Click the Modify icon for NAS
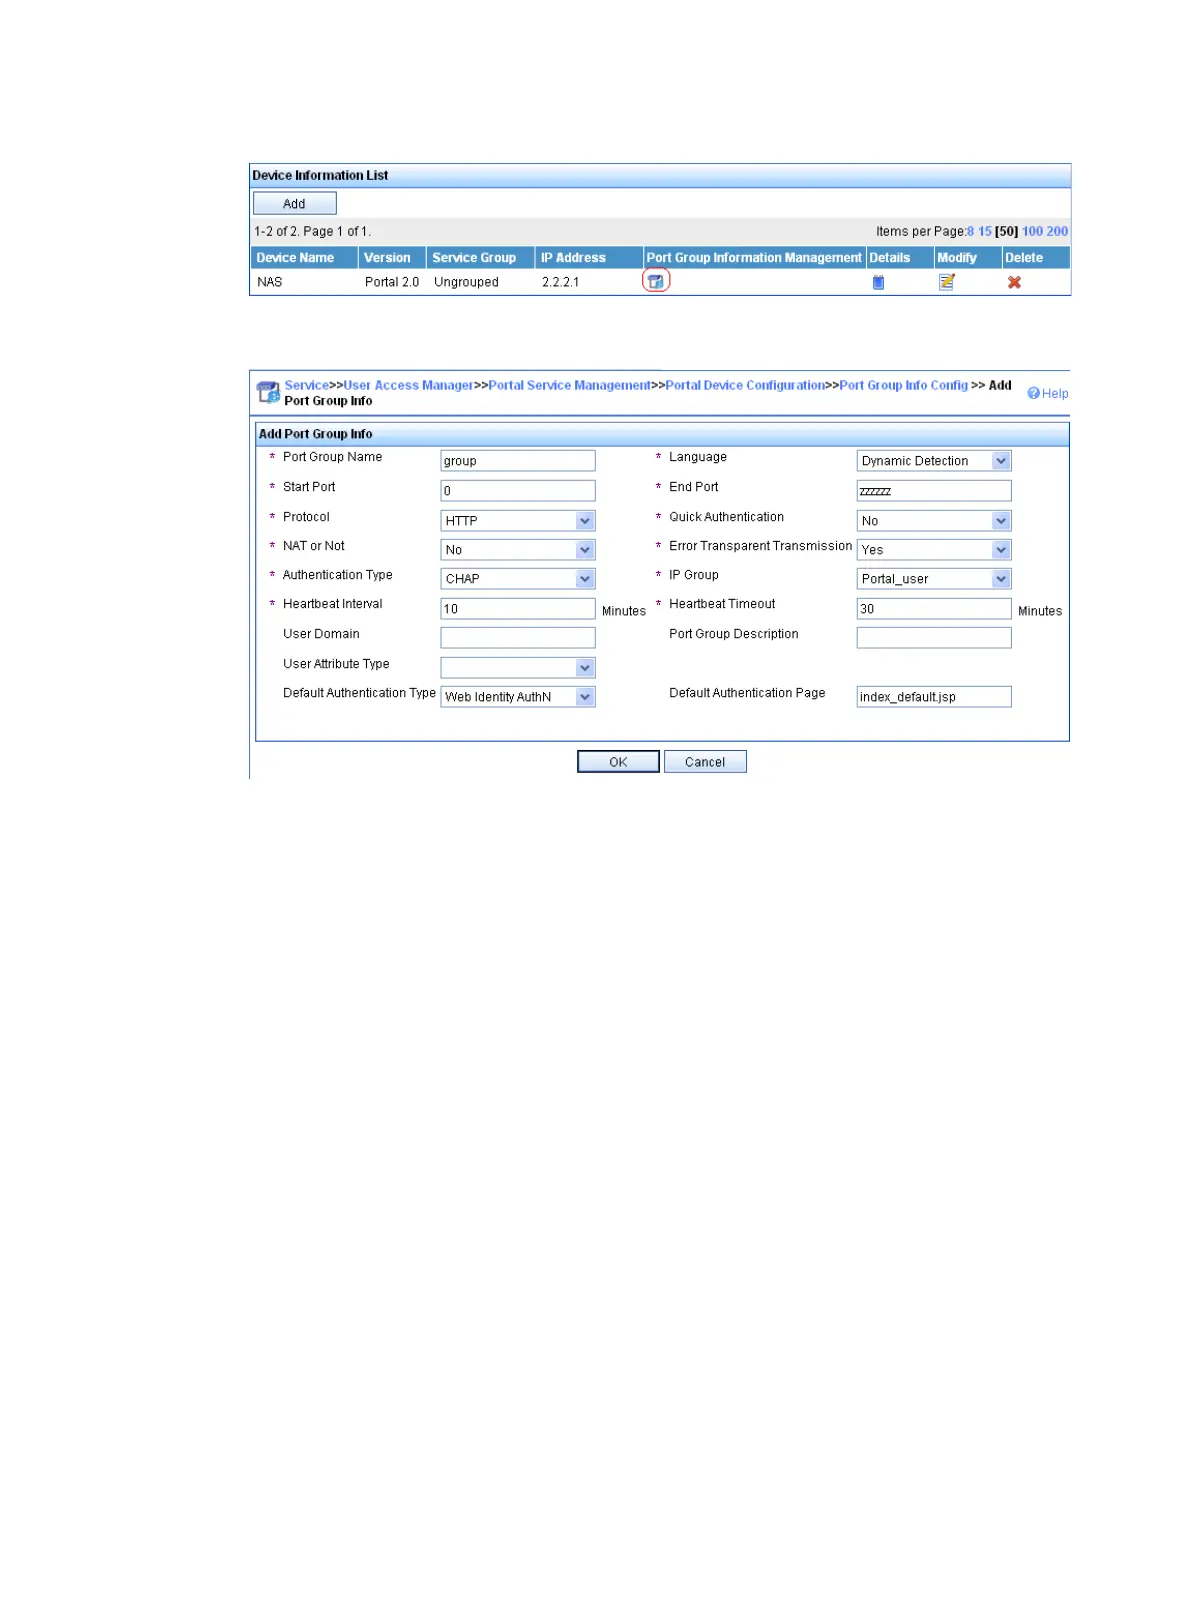Viewport: 1190px width, 1616px height. click(x=947, y=282)
